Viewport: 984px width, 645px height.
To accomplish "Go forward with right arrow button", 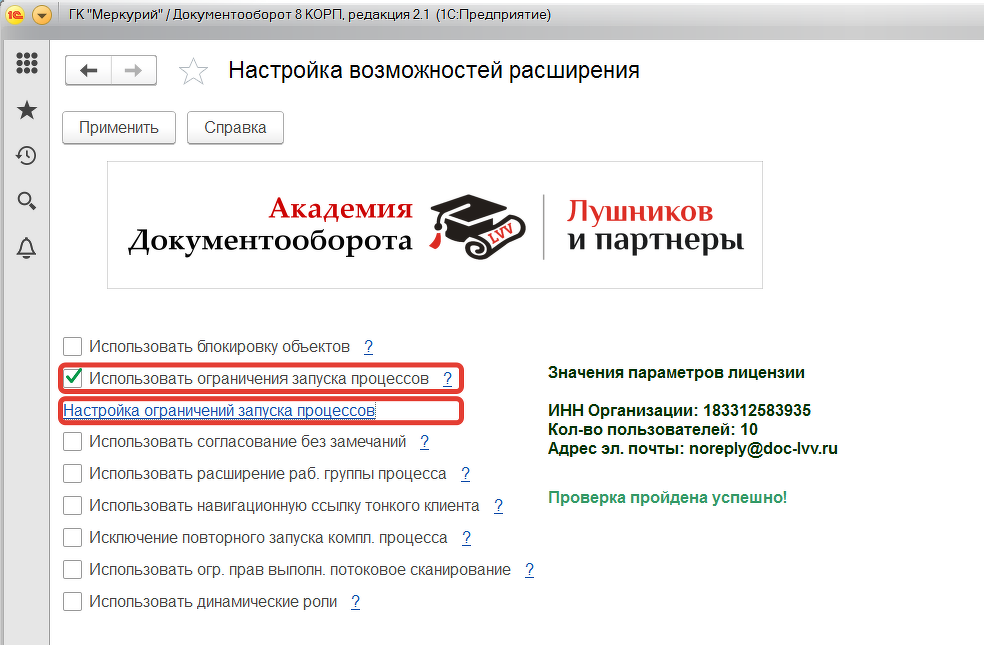I will point(134,70).
